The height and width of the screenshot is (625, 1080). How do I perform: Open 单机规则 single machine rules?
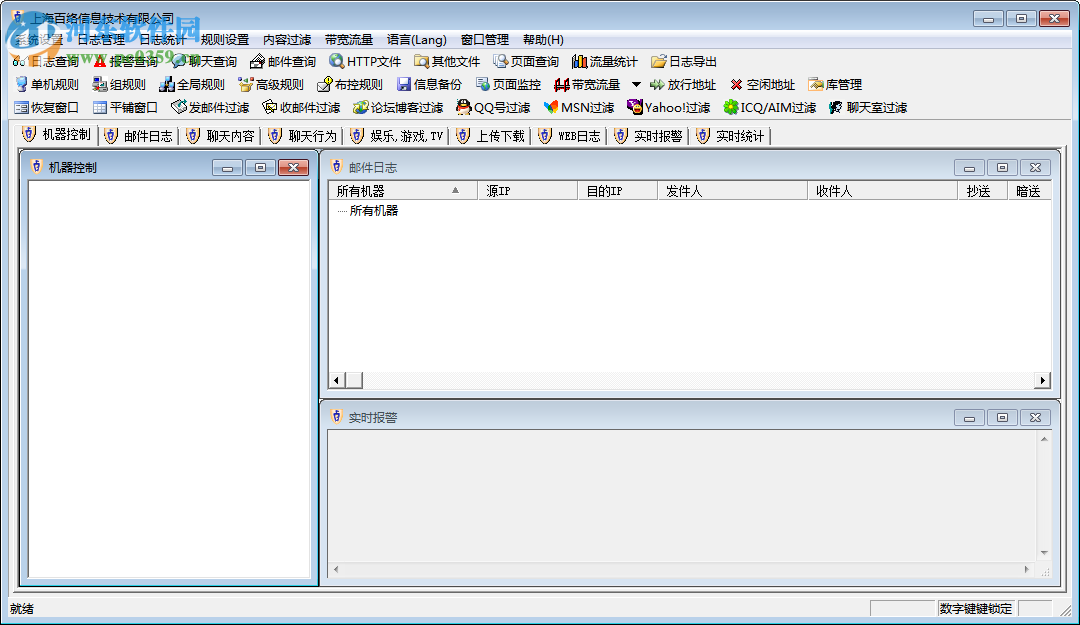[47, 84]
